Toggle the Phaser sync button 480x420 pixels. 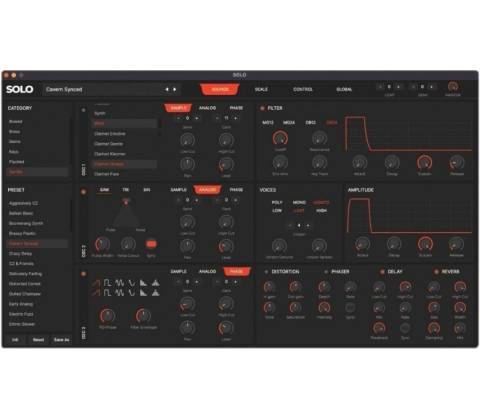coord(350,307)
